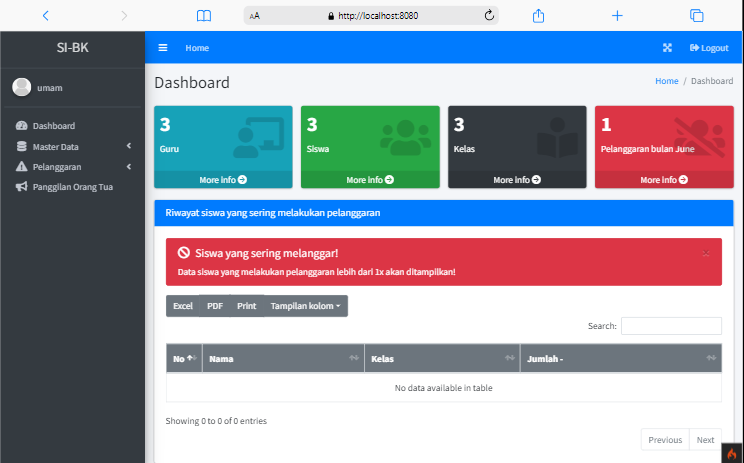Export table using the Excel button
Screen dimensions: 744x463
(183, 306)
